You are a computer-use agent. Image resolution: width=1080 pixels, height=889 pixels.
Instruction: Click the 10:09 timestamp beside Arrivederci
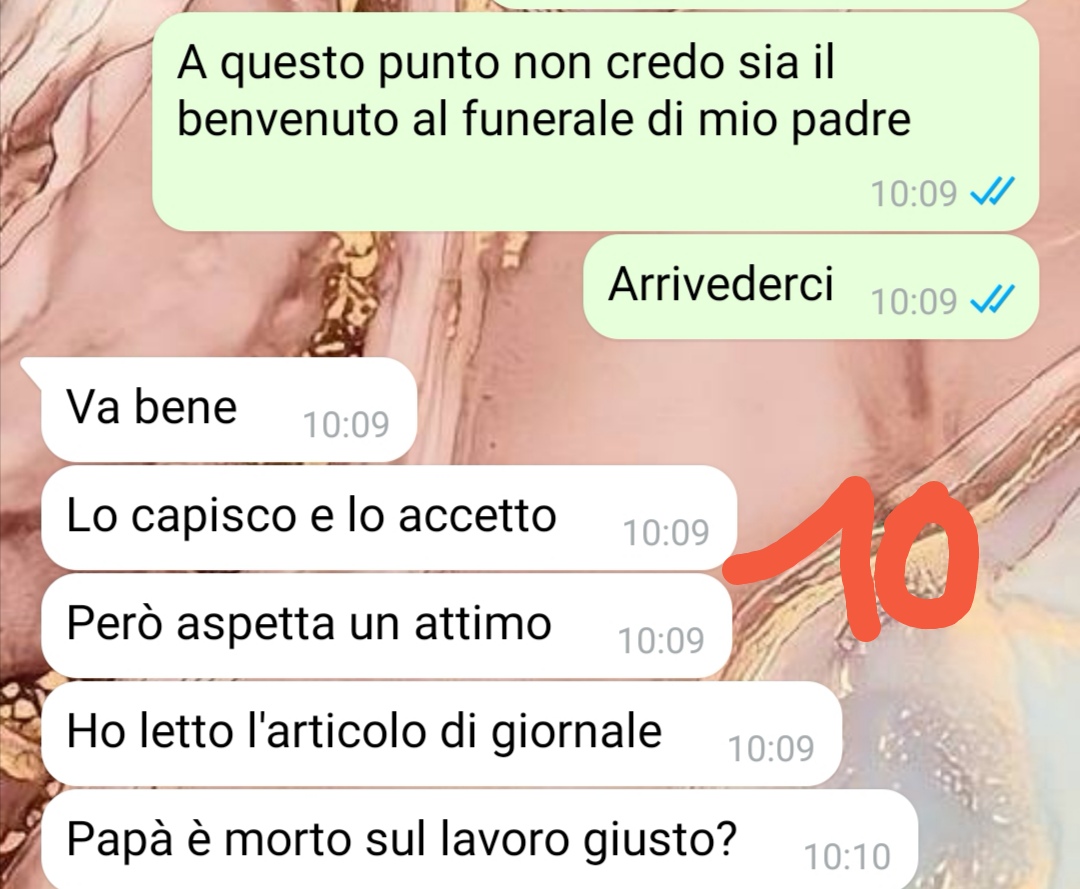point(914,302)
